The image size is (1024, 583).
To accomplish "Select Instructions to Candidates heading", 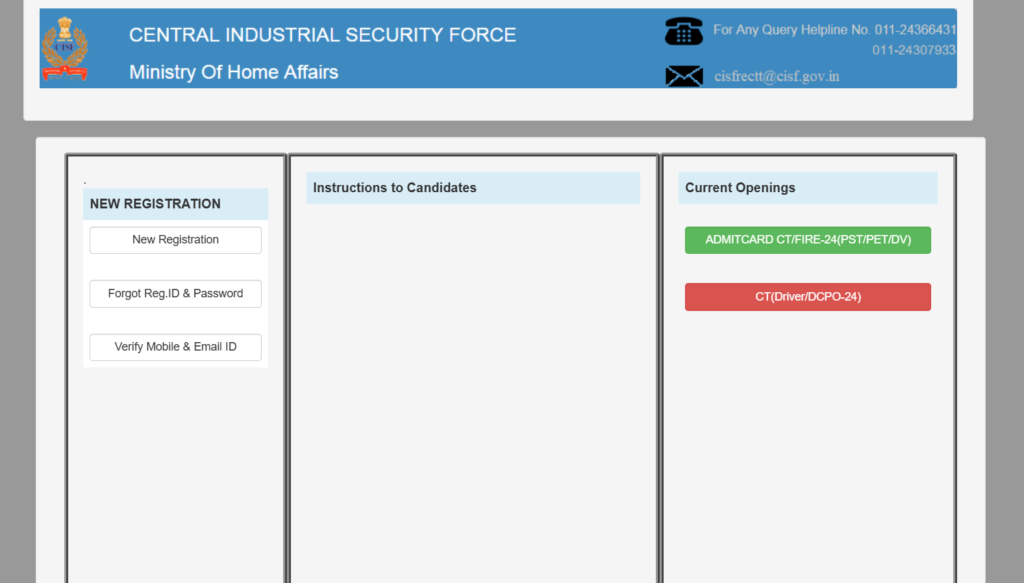I will click(x=394, y=188).
